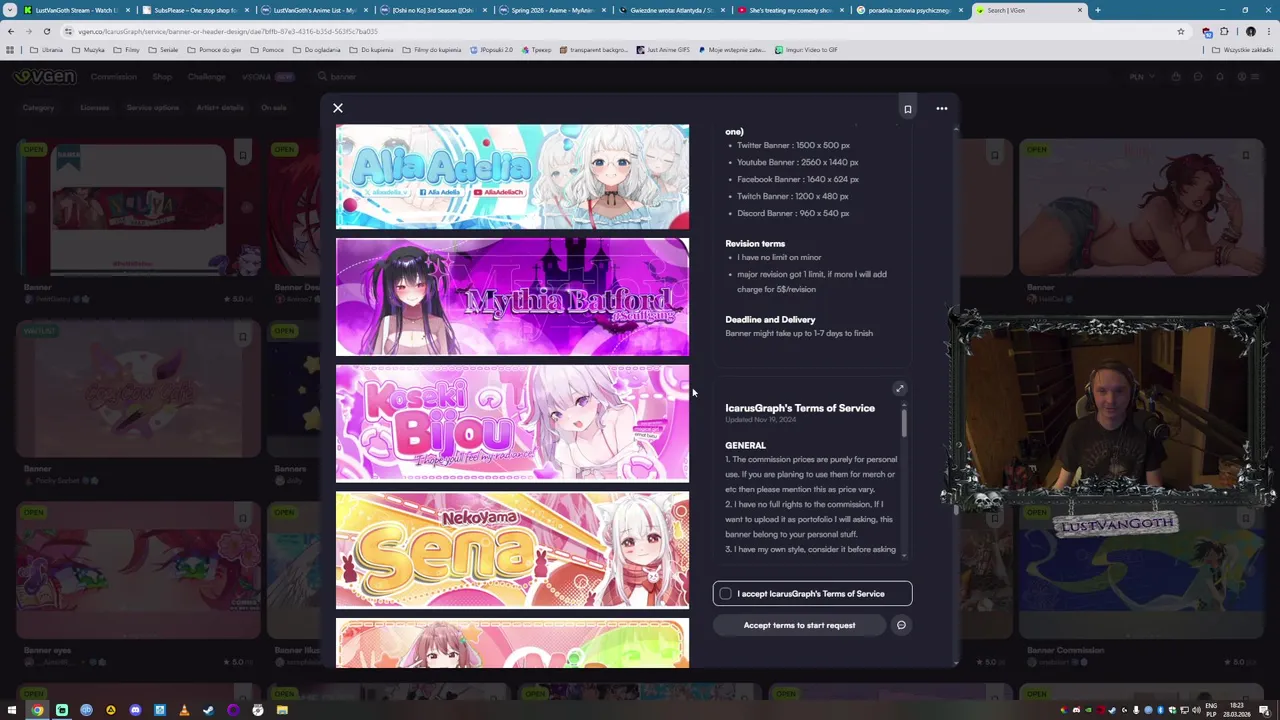Close the service details modal
Screen dimensions: 1280x720
click(338, 108)
